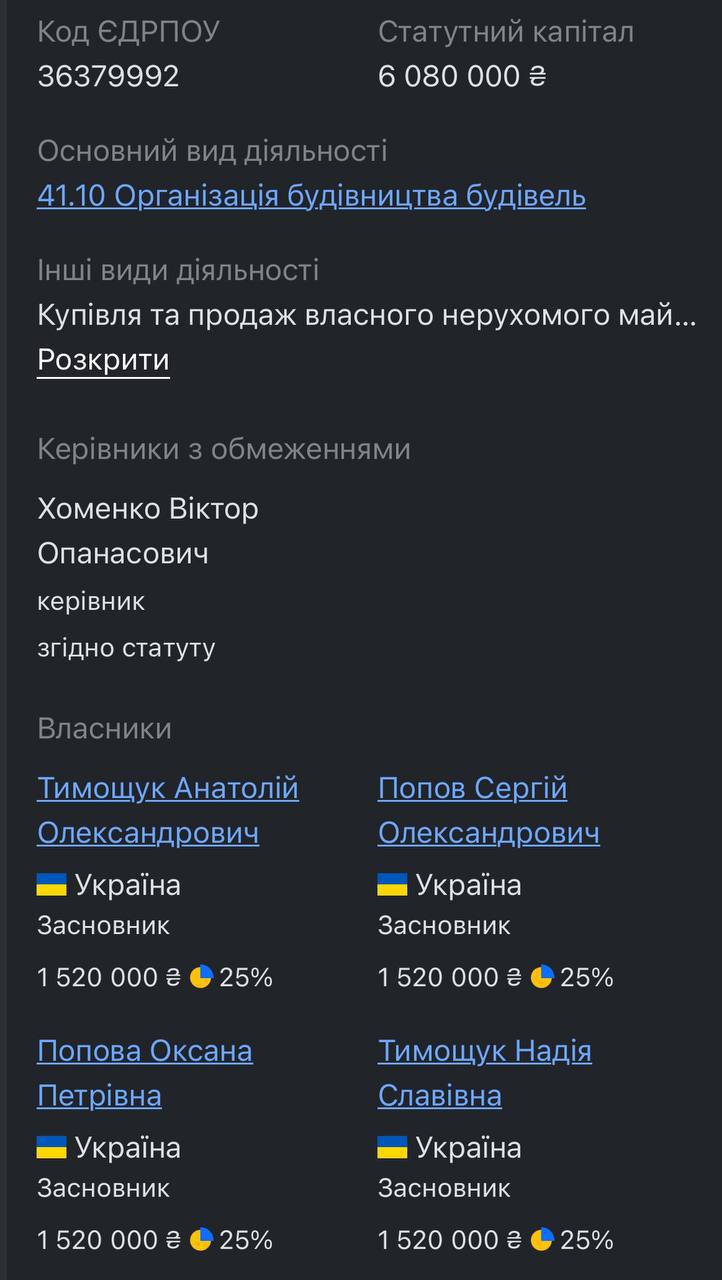Click the ЄДРПОУ code 36379992

click(108, 76)
